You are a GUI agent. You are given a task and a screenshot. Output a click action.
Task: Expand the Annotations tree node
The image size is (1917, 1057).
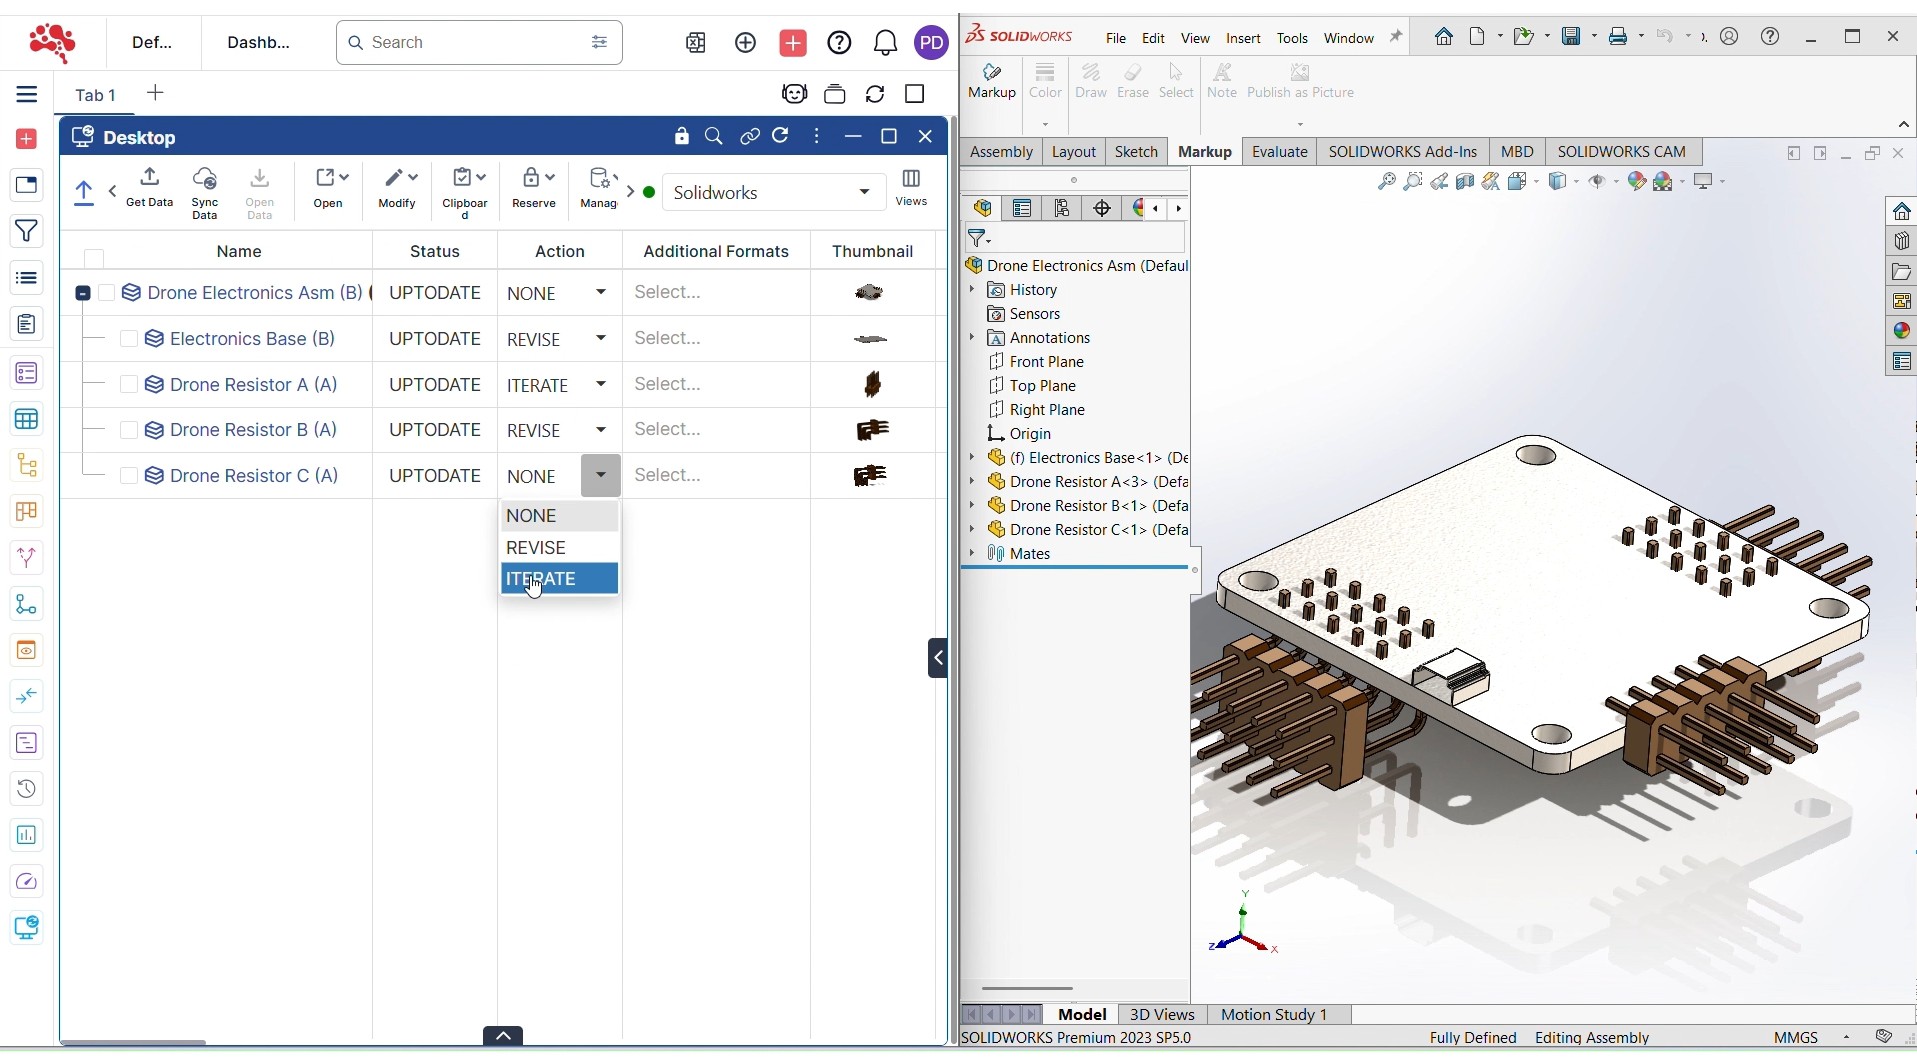(972, 338)
